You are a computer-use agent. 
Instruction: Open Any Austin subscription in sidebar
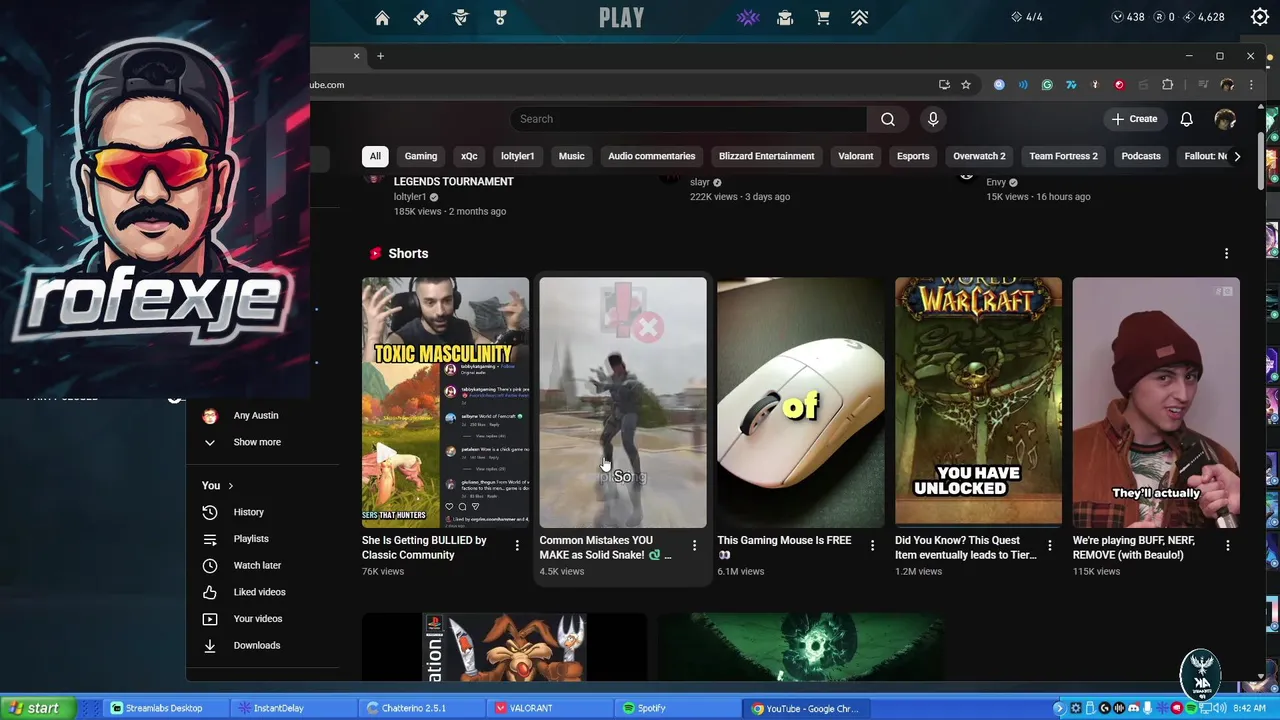(255, 415)
